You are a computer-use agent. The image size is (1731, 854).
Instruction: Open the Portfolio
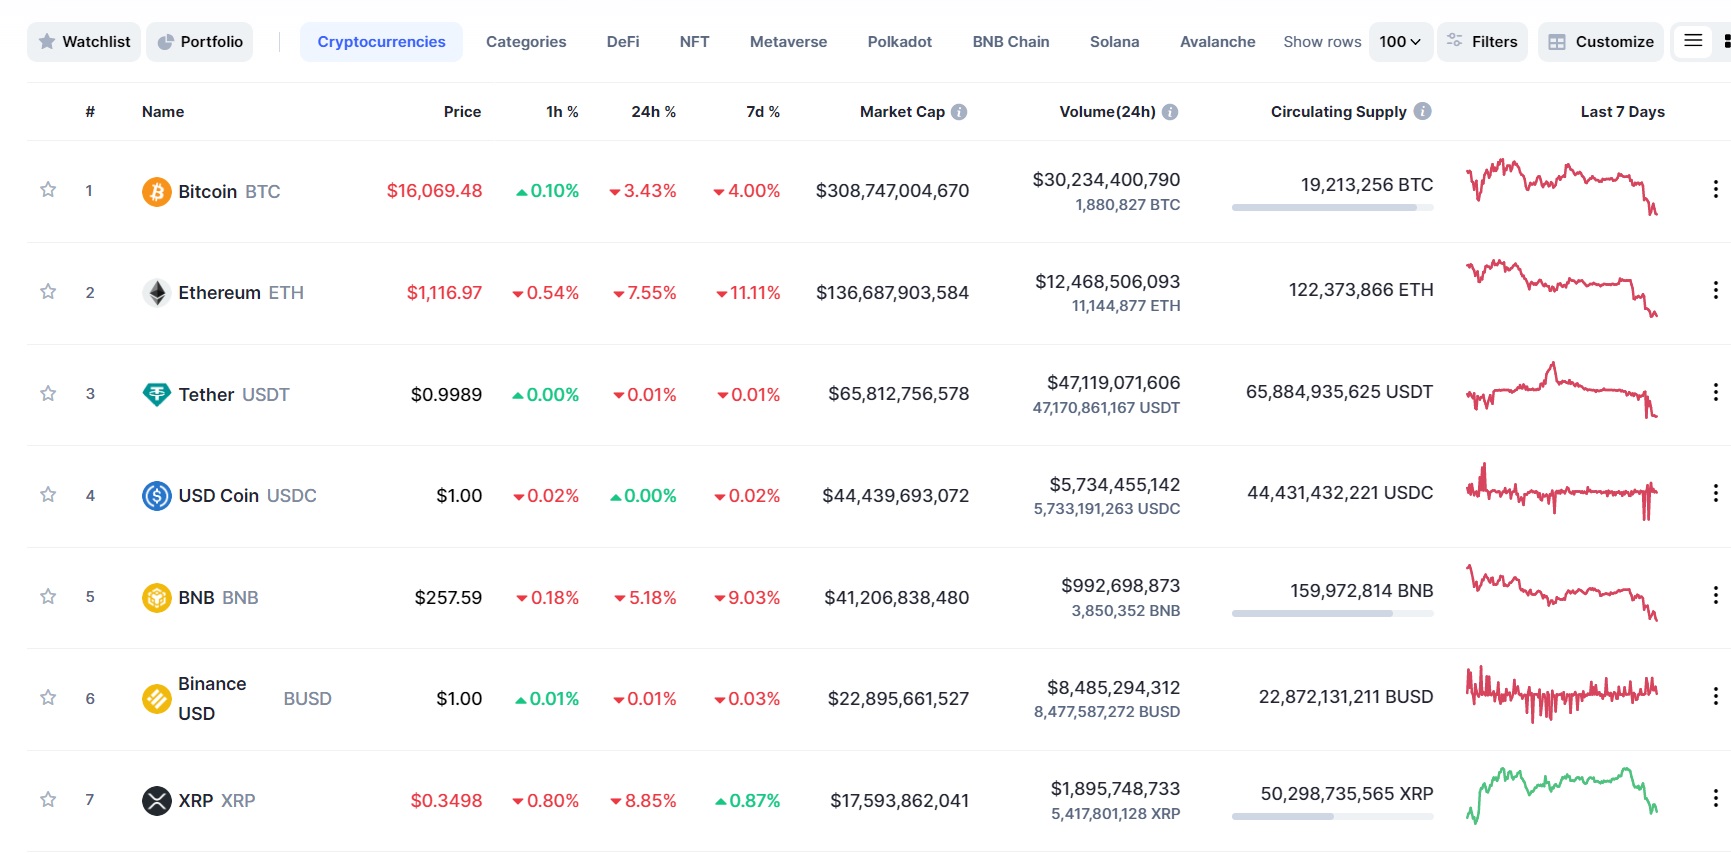click(200, 42)
